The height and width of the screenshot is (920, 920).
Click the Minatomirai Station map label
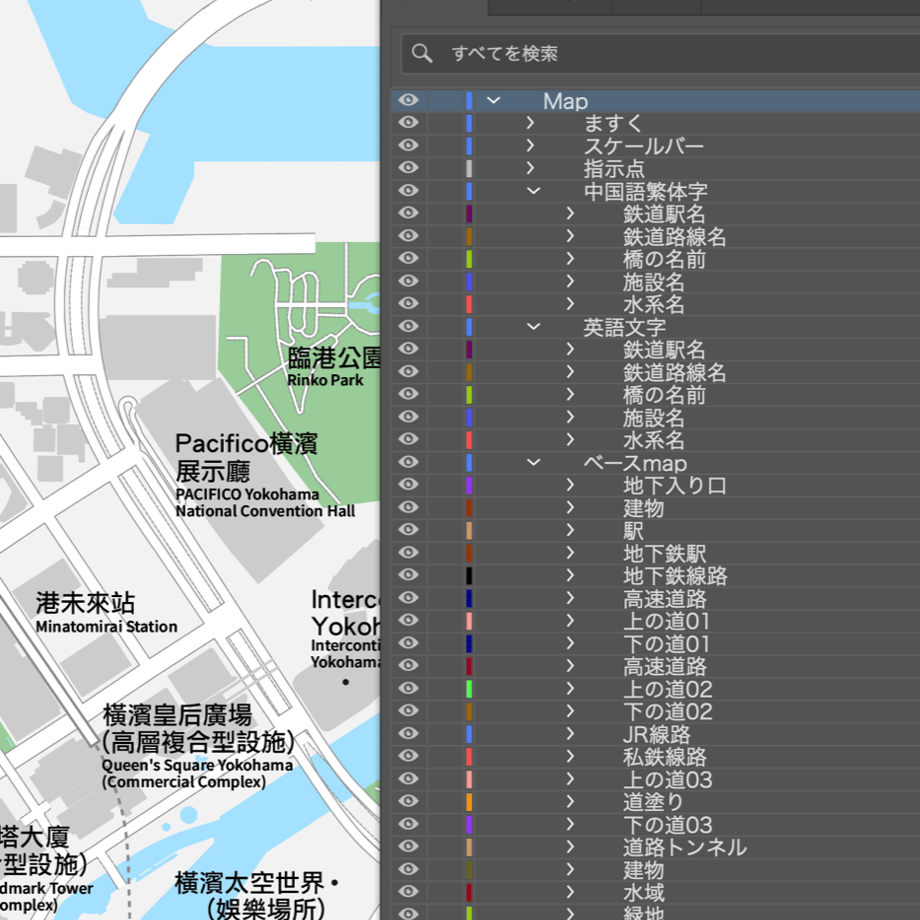point(106,627)
